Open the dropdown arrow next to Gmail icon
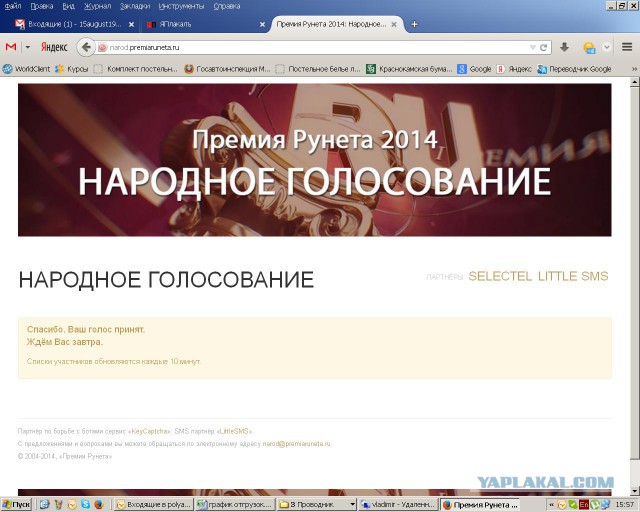The width and height of the screenshot is (640, 512). pos(28,47)
